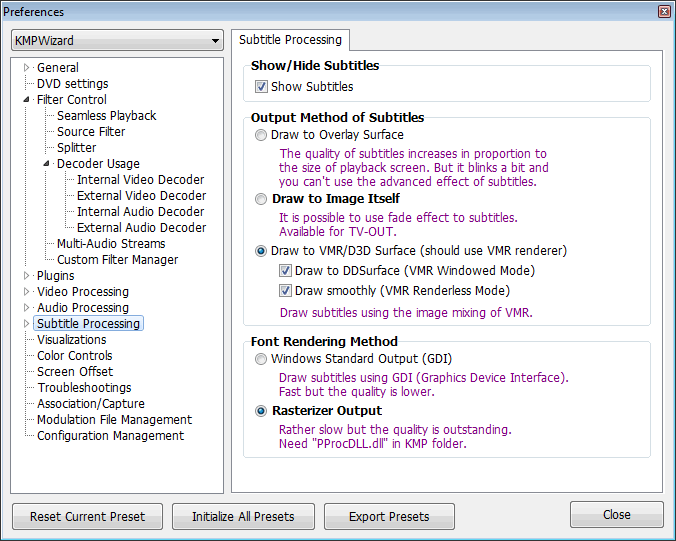This screenshot has width=676, height=541.
Task: Uncheck Draw to DDSurface option
Action: point(286,271)
